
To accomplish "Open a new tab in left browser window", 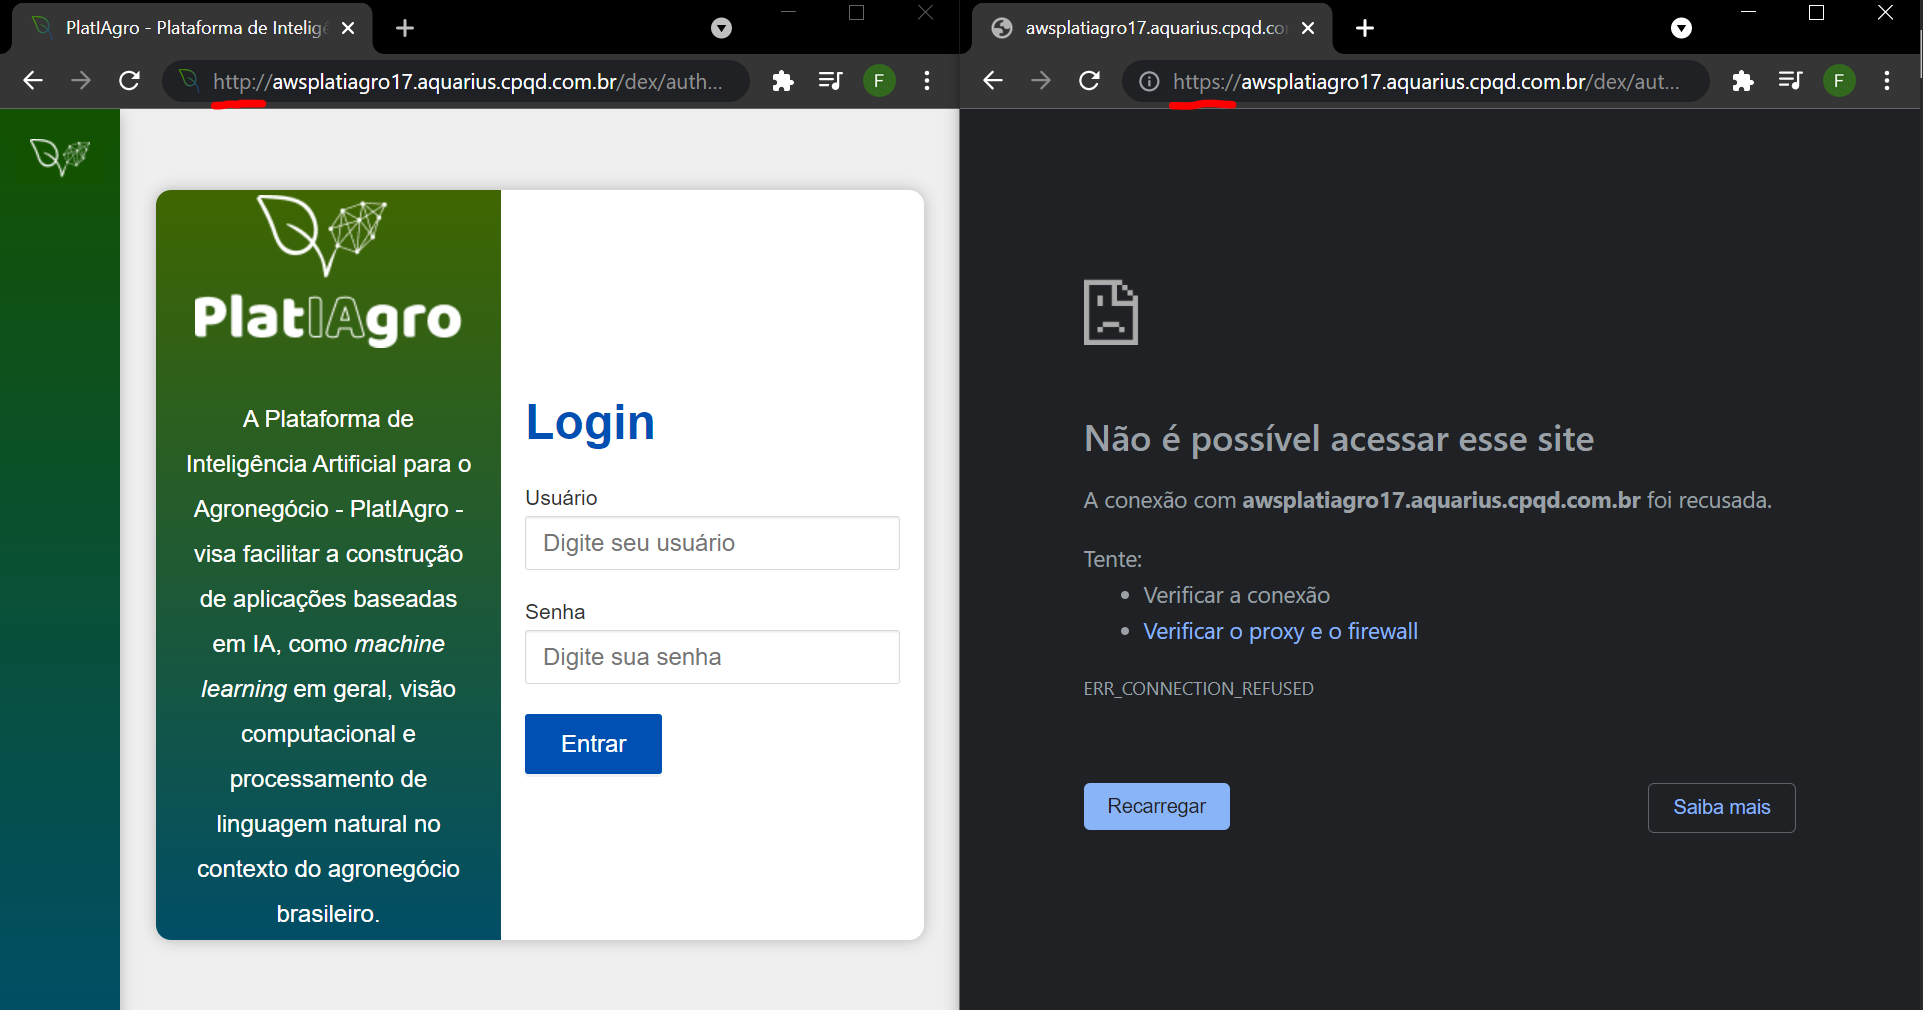I will click(405, 28).
